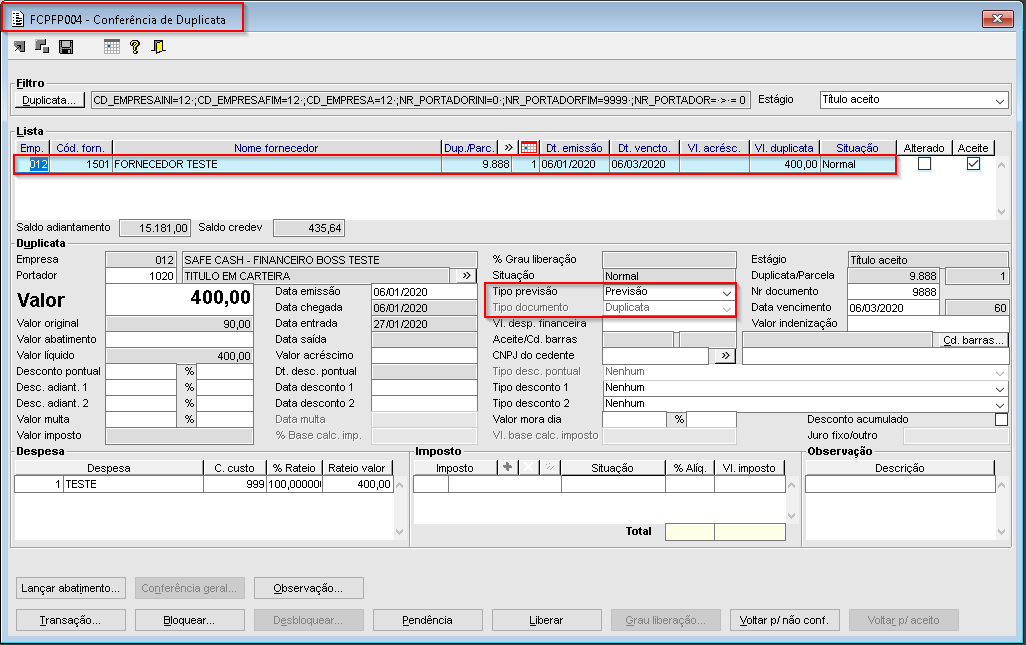Click the save floppy disk icon
Screen dimensions: 1026x645
[66, 47]
